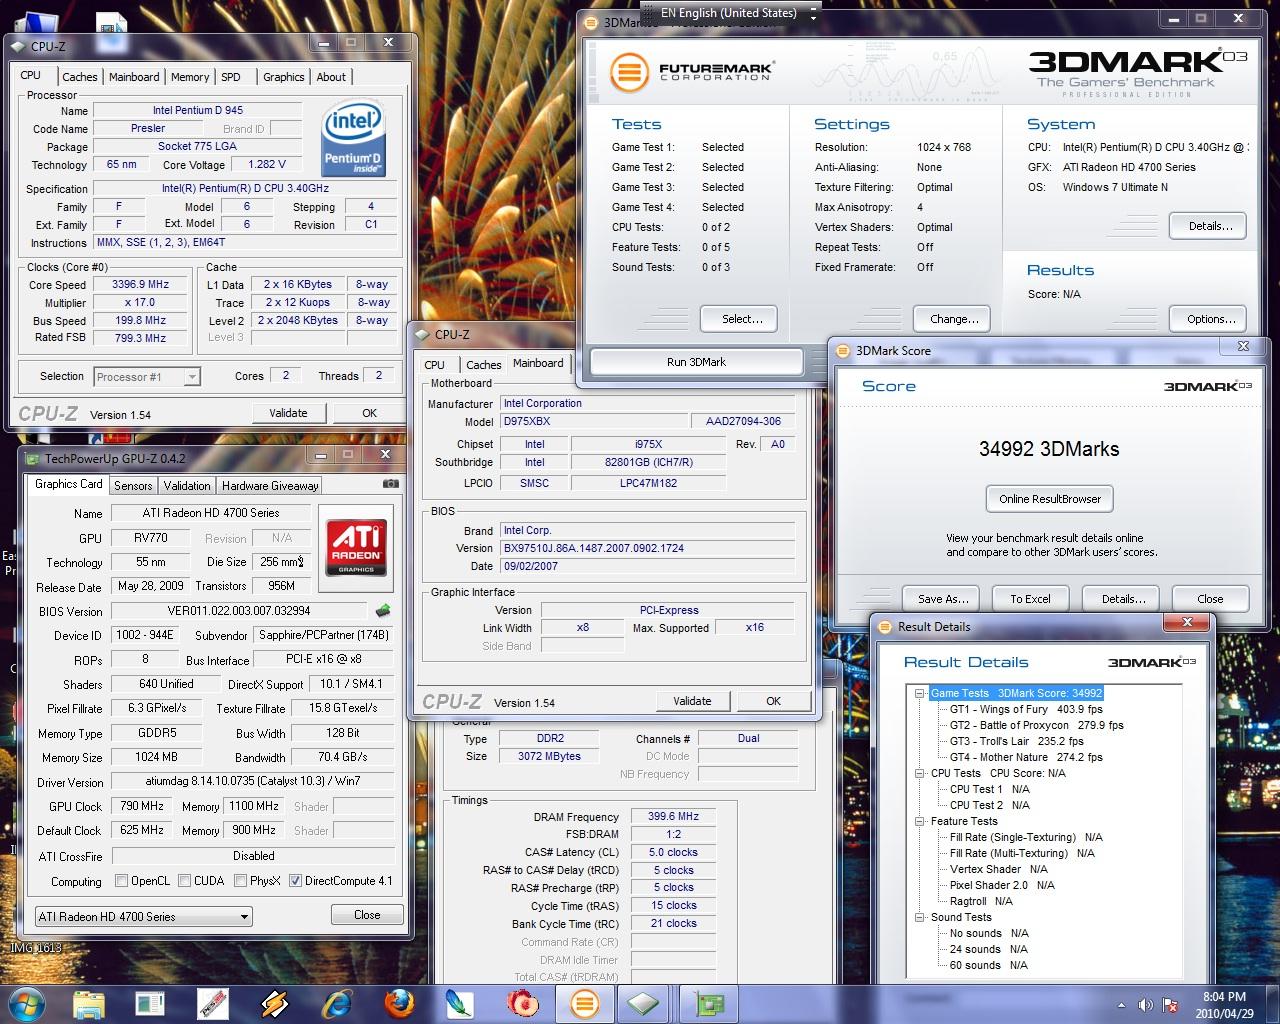Viewport: 1280px width, 1024px height.
Task: Click the taskbar clock showing 8:04 PM
Action: click(x=1224, y=1005)
